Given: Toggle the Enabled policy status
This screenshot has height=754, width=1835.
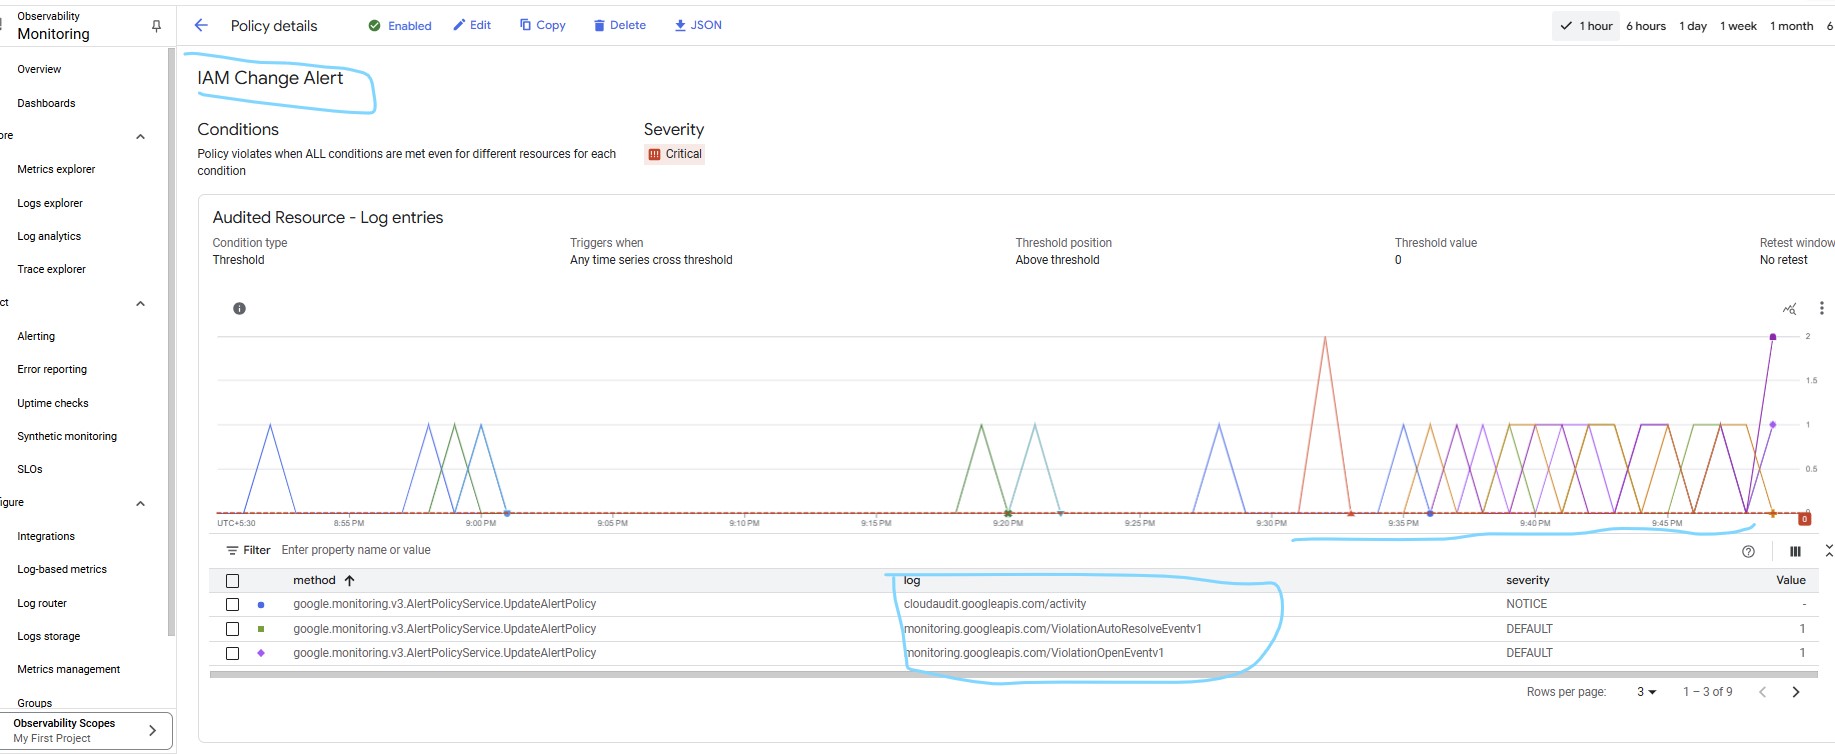Looking at the screenshot, I should [400, 26].
